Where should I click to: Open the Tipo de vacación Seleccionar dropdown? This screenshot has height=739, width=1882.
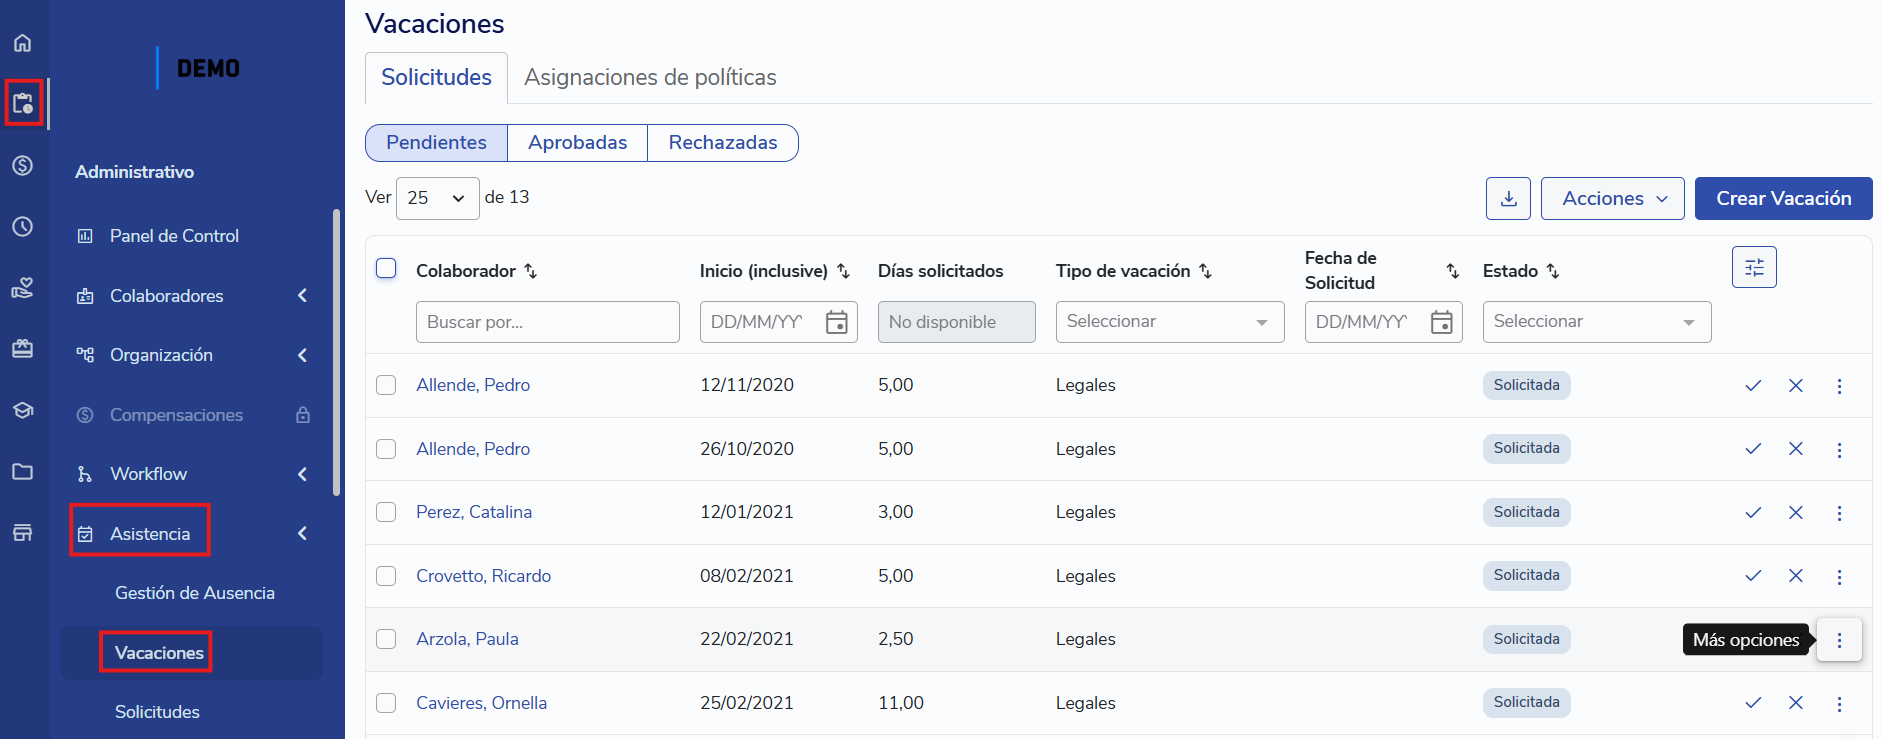pyautogui.click(x=1169, y=322)
